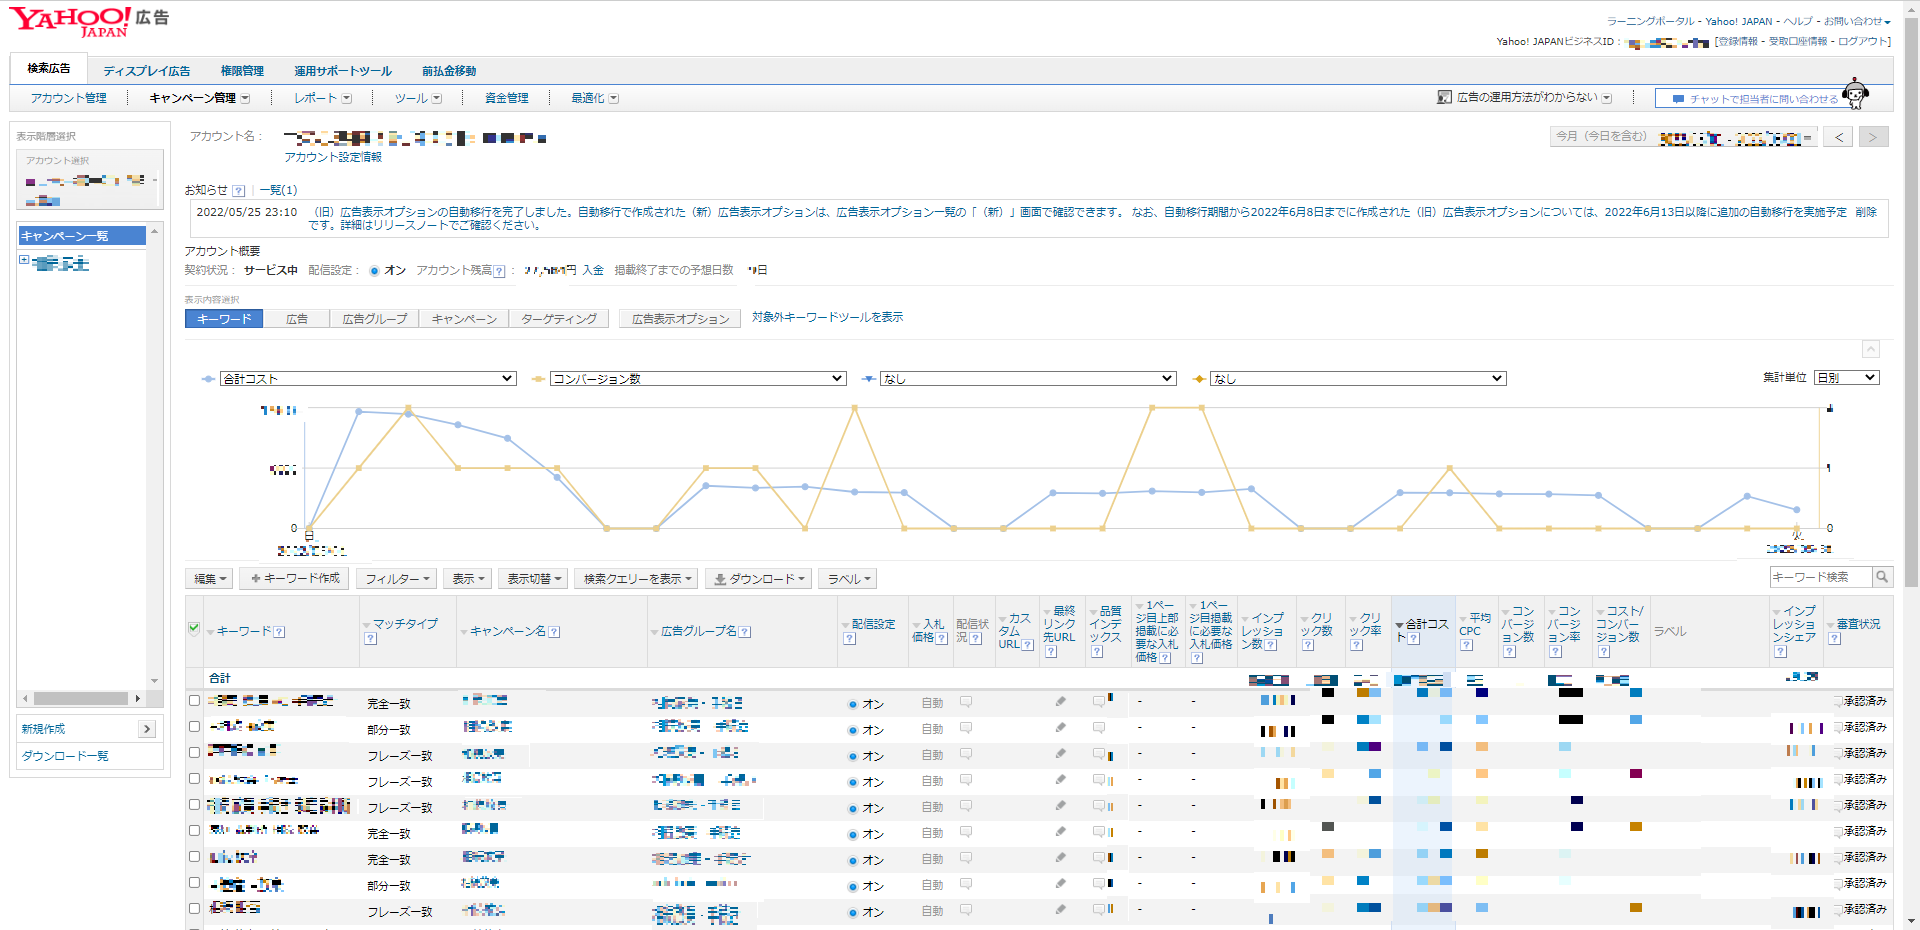Screen dimensions: 1920x930
Task: Expand the campaign tree node in left panel
Action: (x=24, y=260)
